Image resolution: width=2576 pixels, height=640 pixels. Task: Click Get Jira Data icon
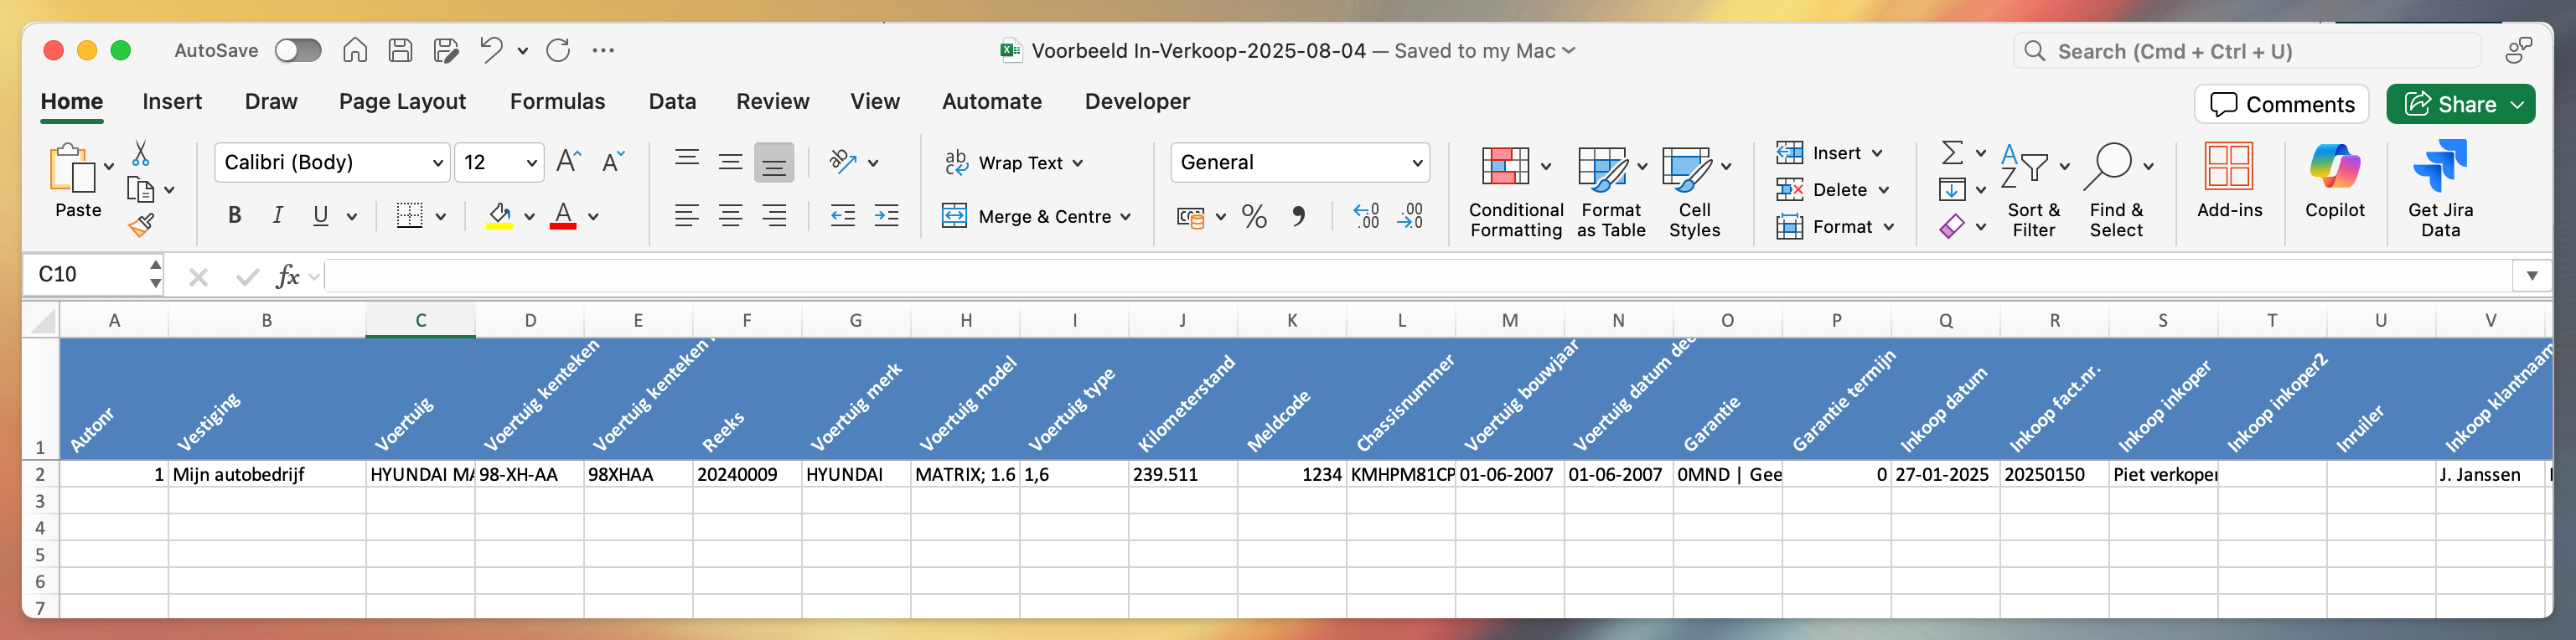[x=2439, y=167]
